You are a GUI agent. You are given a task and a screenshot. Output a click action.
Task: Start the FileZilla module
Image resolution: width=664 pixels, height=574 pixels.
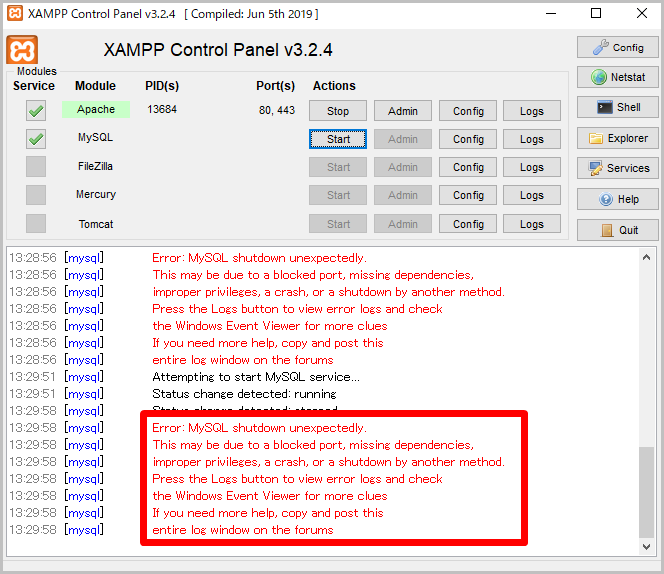338,167
